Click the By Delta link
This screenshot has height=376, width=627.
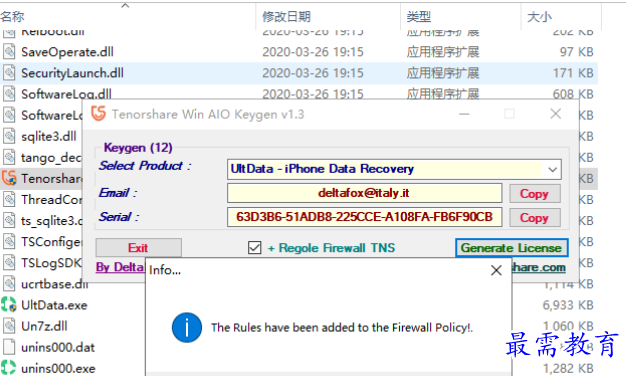pos(120,267)
